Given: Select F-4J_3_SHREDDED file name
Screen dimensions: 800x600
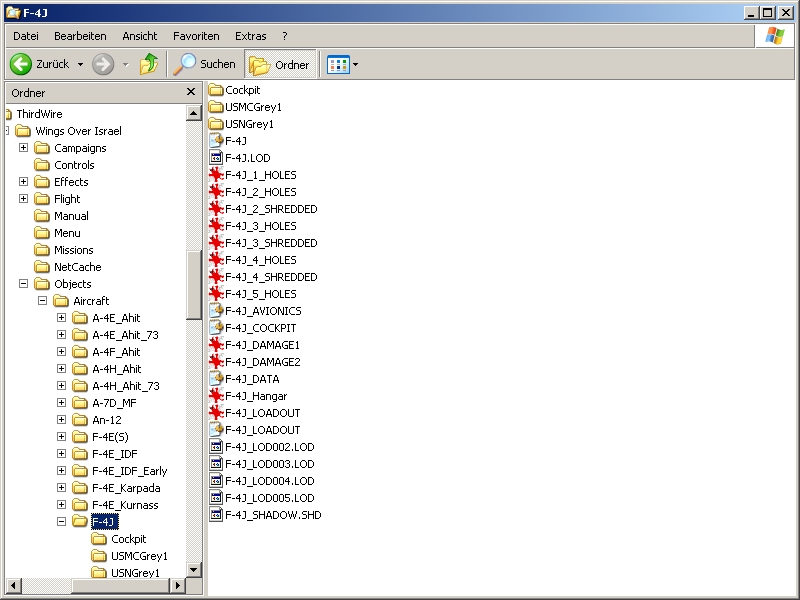Looking at the screenshot, I should (271, 243).
